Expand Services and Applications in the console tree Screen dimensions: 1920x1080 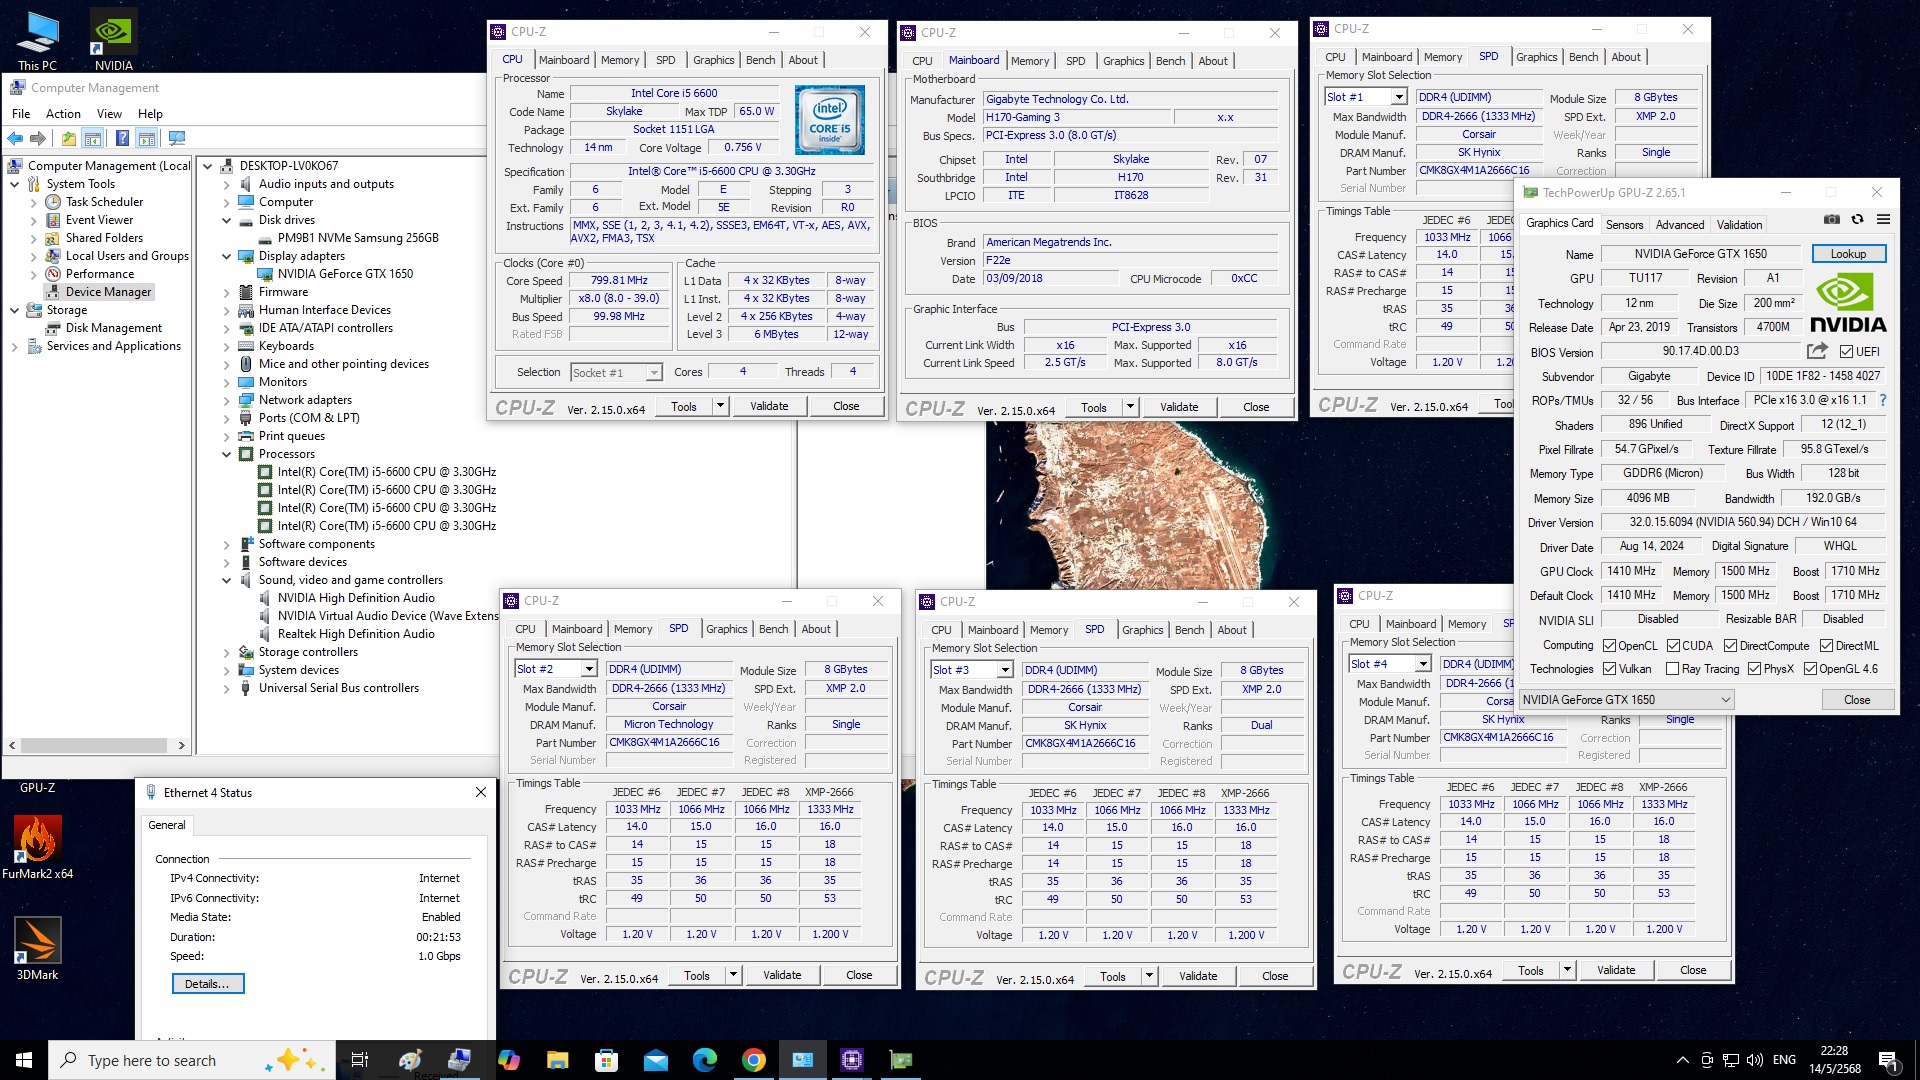point(14,346)
